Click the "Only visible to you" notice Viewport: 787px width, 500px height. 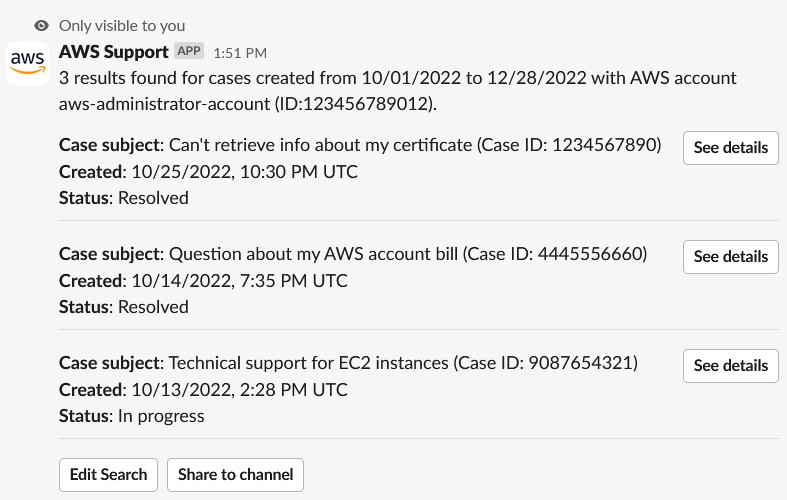[x=122, y=25]
